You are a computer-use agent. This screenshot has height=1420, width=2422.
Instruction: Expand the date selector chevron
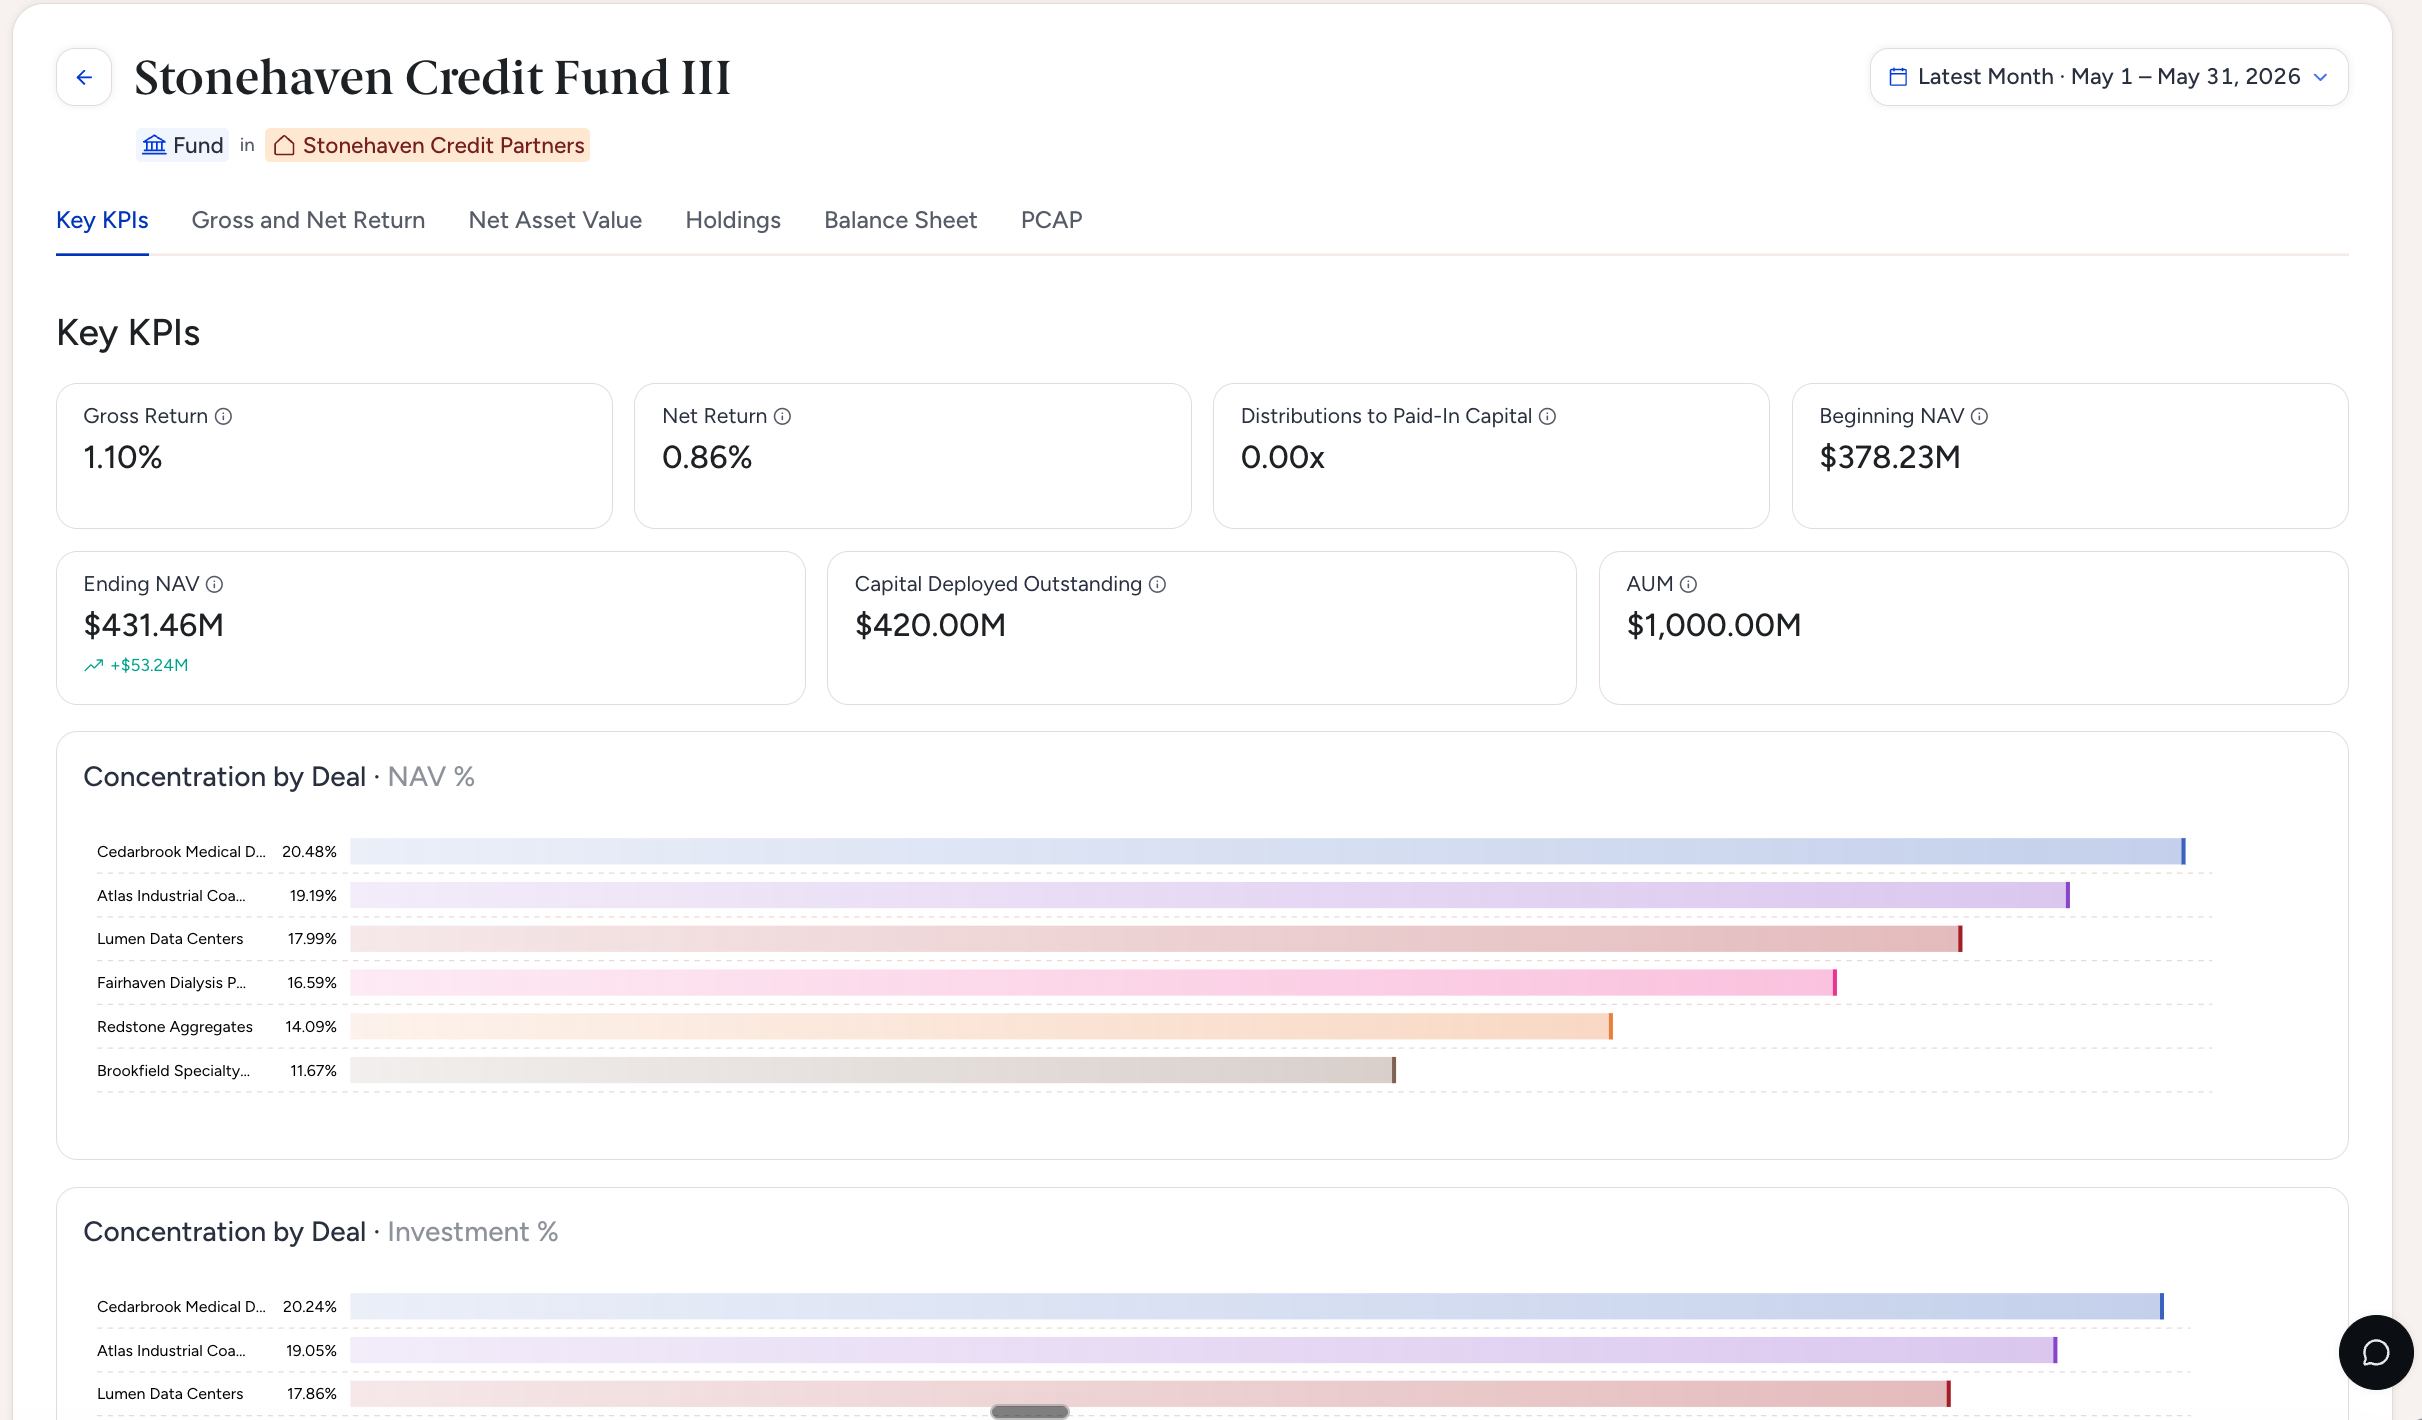[2321, 78]
